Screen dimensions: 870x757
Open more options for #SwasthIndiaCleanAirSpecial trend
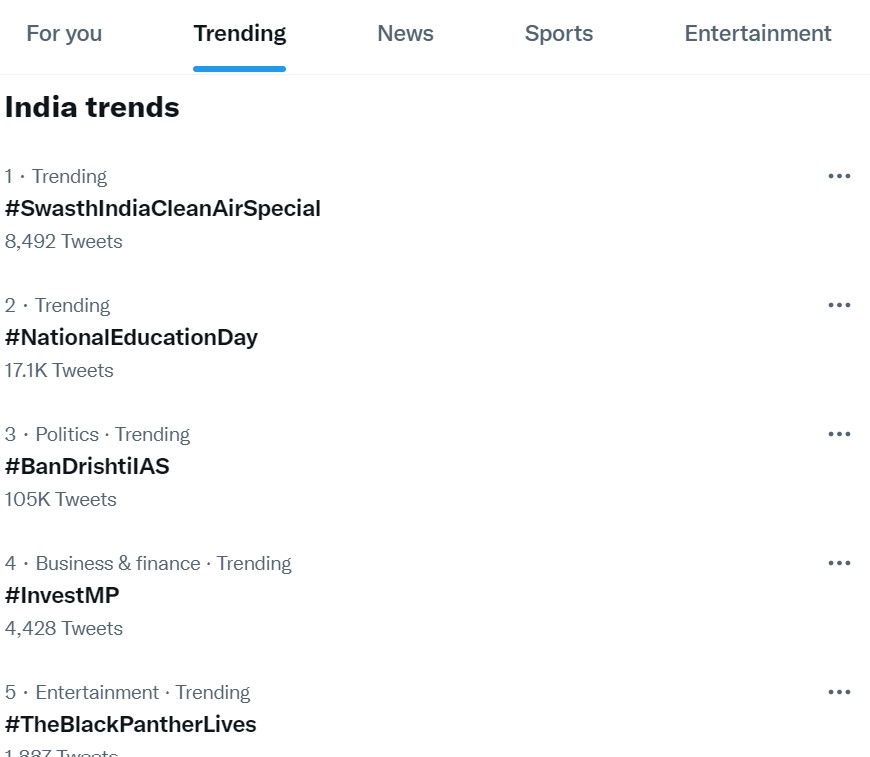click(x=839, y=177)
